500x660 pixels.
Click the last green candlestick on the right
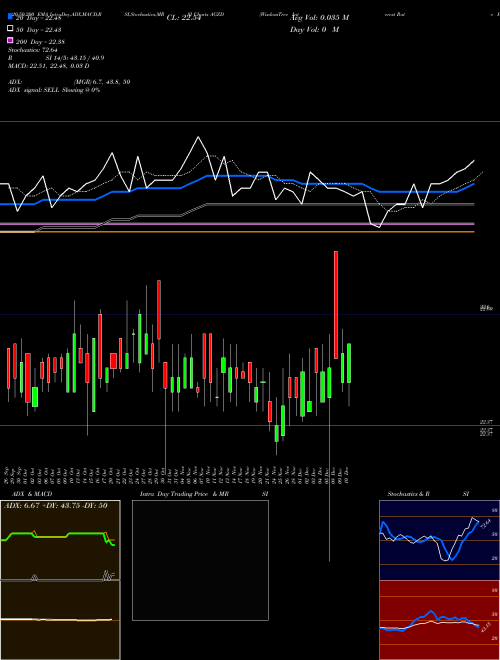349,363
